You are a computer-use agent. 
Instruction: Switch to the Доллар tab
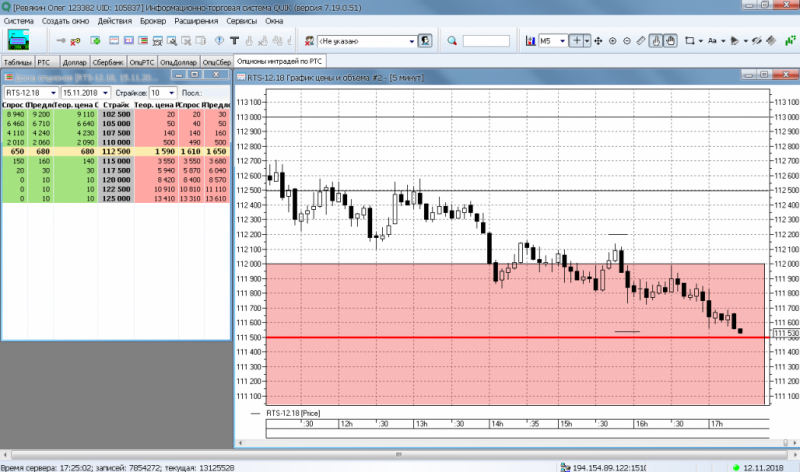(x=74, y=62)
